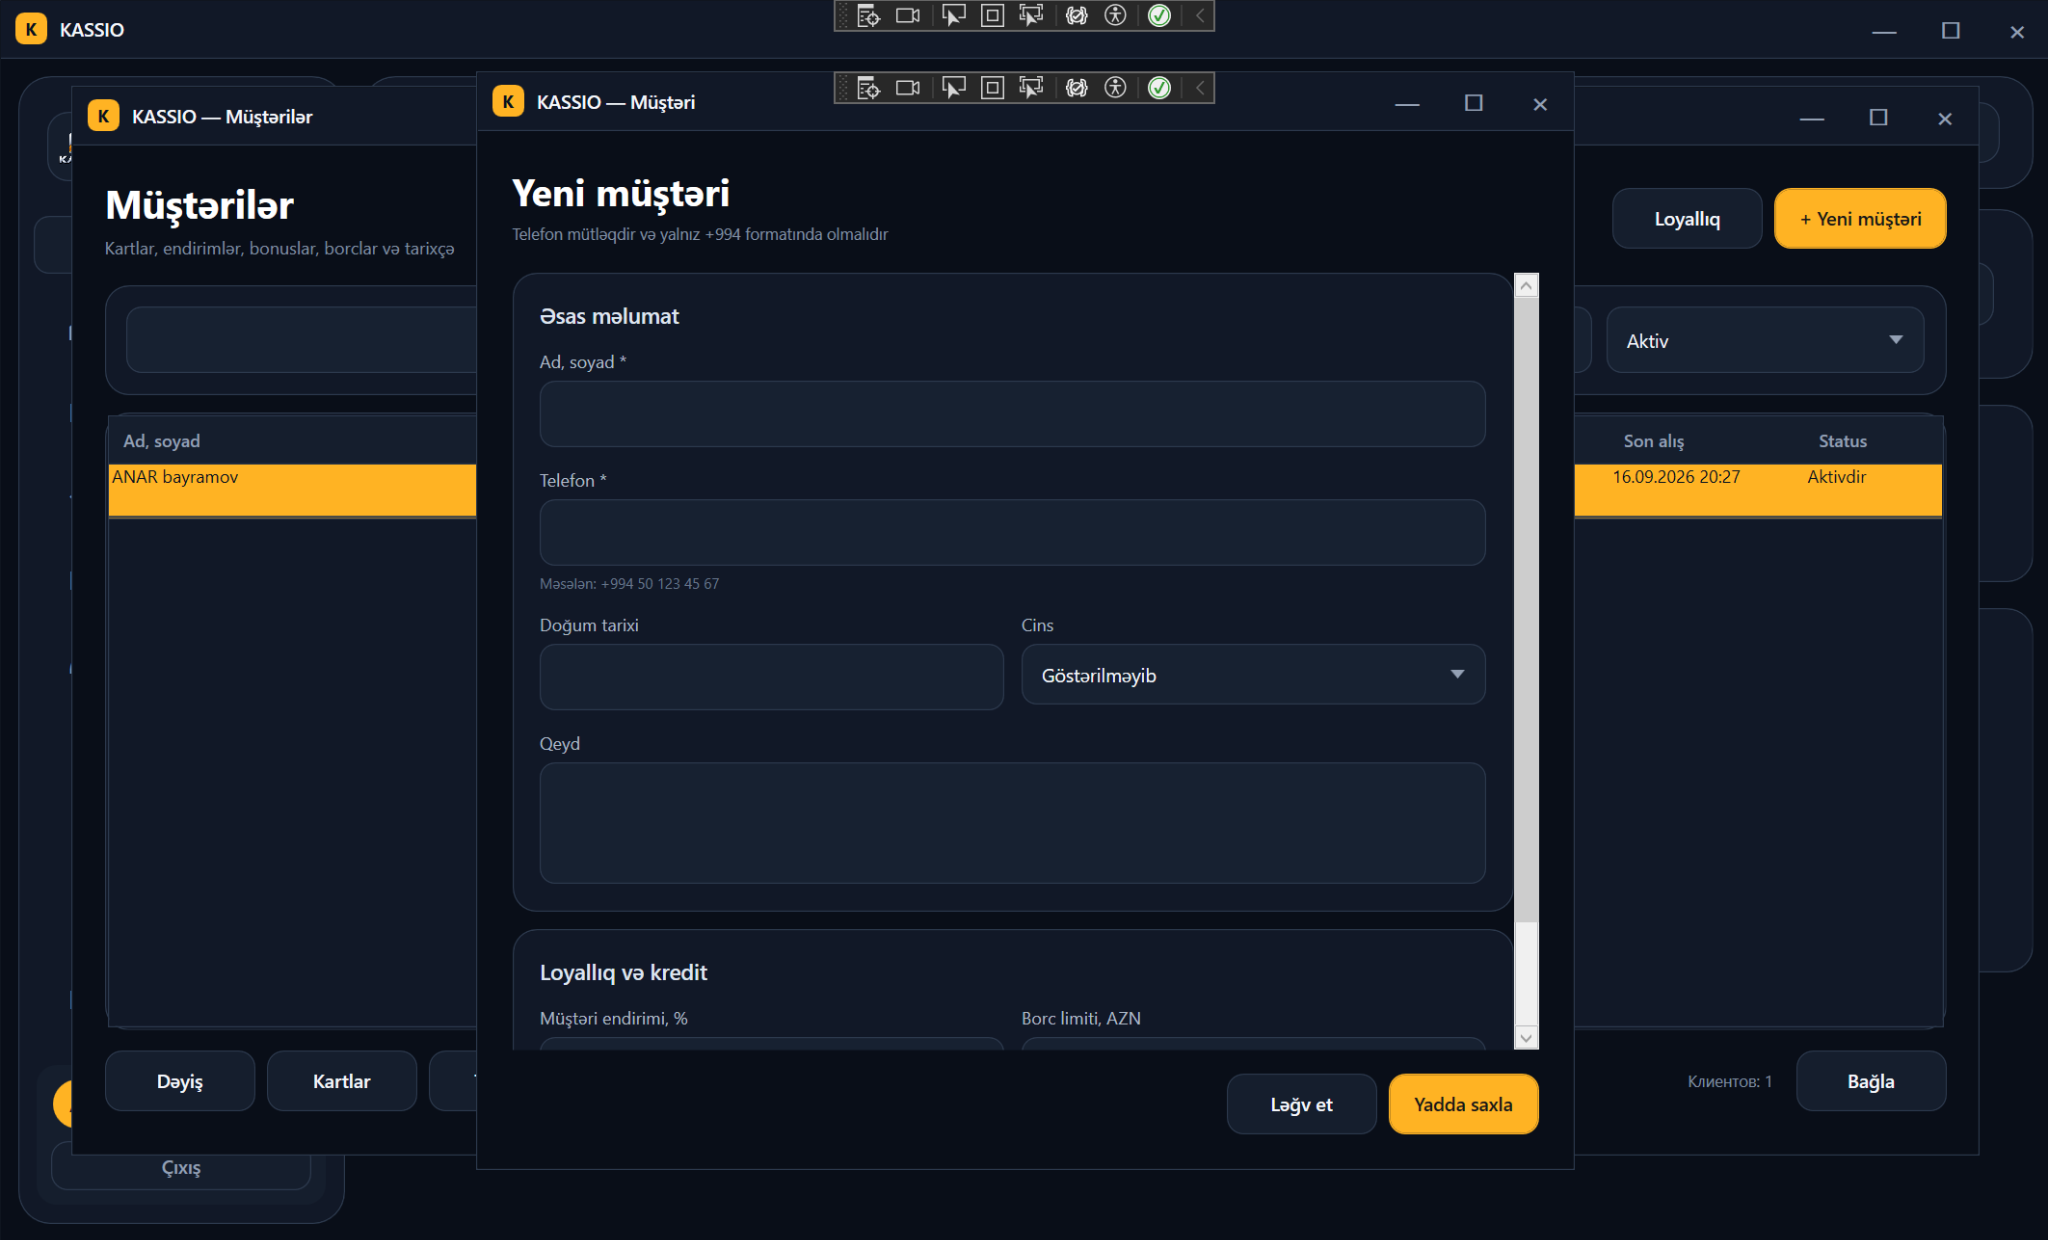Click the 16.09.2026 20:27 last purchase cell
The width and height of the screenshot is (2048, 1240).
[1676, 477]
